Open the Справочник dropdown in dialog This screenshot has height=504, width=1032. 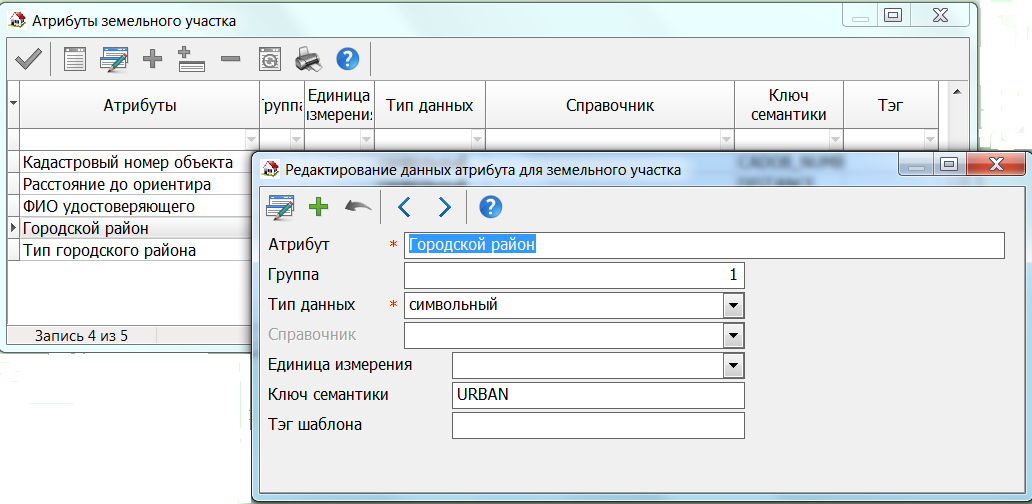[x=733, y=335]
